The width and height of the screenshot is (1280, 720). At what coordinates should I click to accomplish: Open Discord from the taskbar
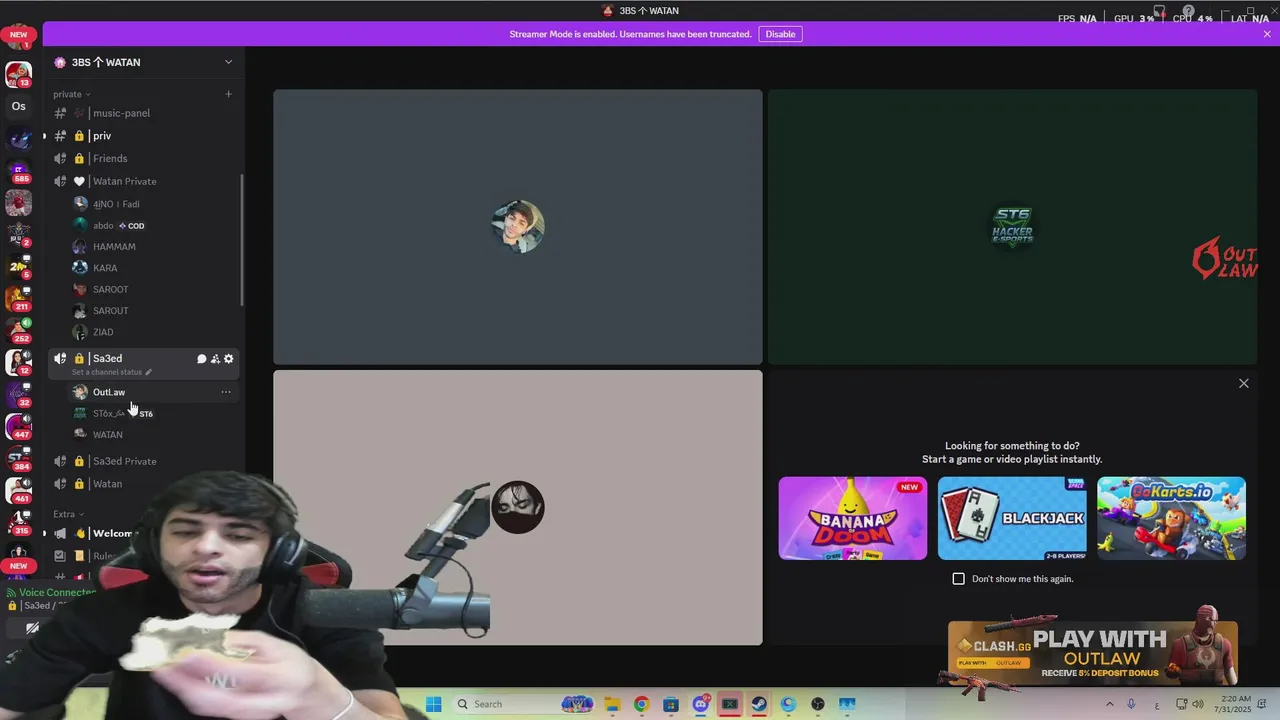(700, 704)
